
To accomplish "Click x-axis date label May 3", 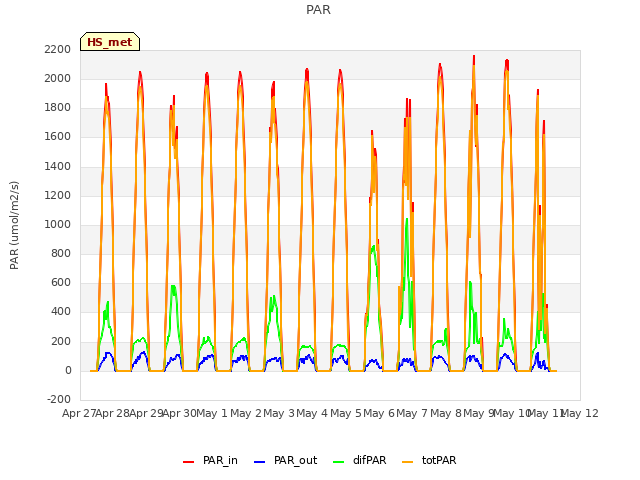I will point(279,413).
